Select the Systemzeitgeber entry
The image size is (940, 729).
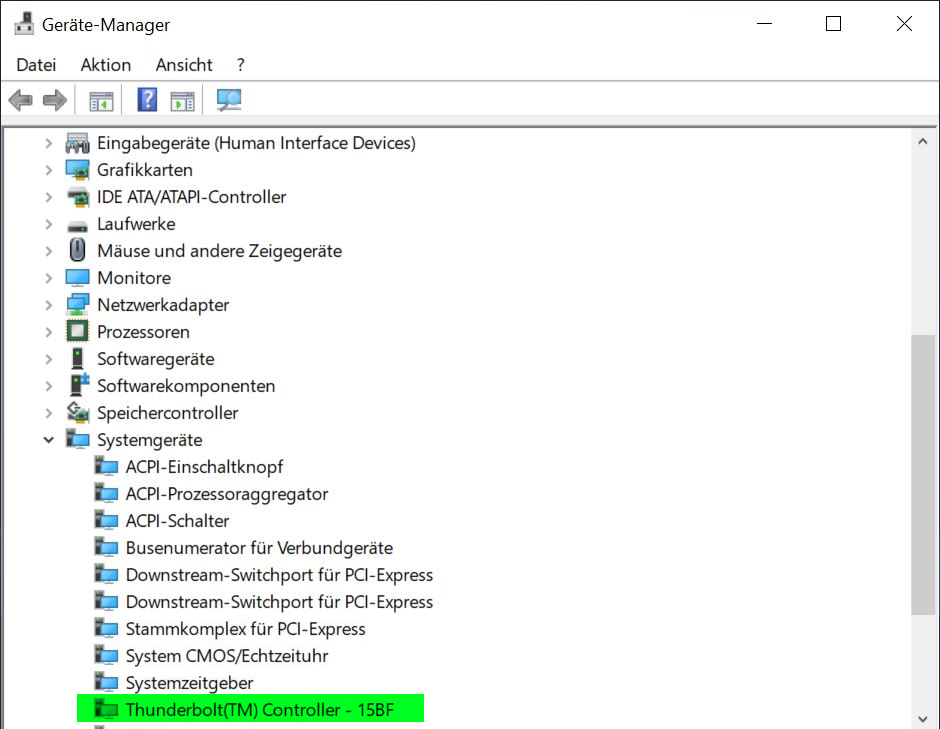click(x=189, y=683)
